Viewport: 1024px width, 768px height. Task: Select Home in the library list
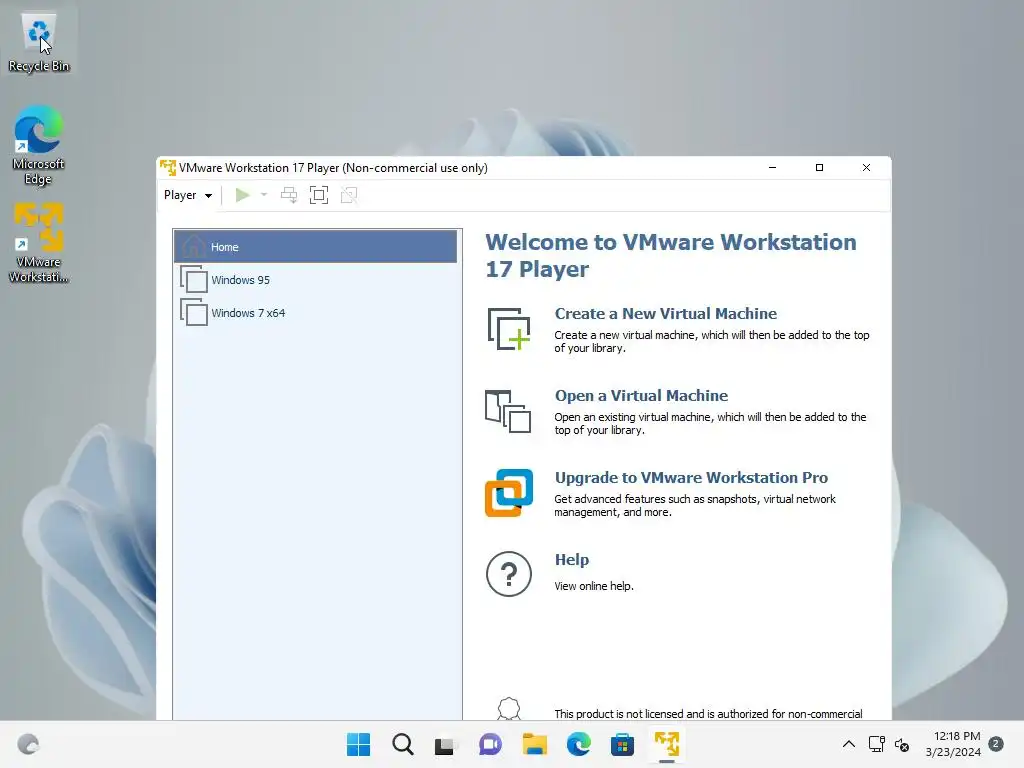[x=315, y=247]
